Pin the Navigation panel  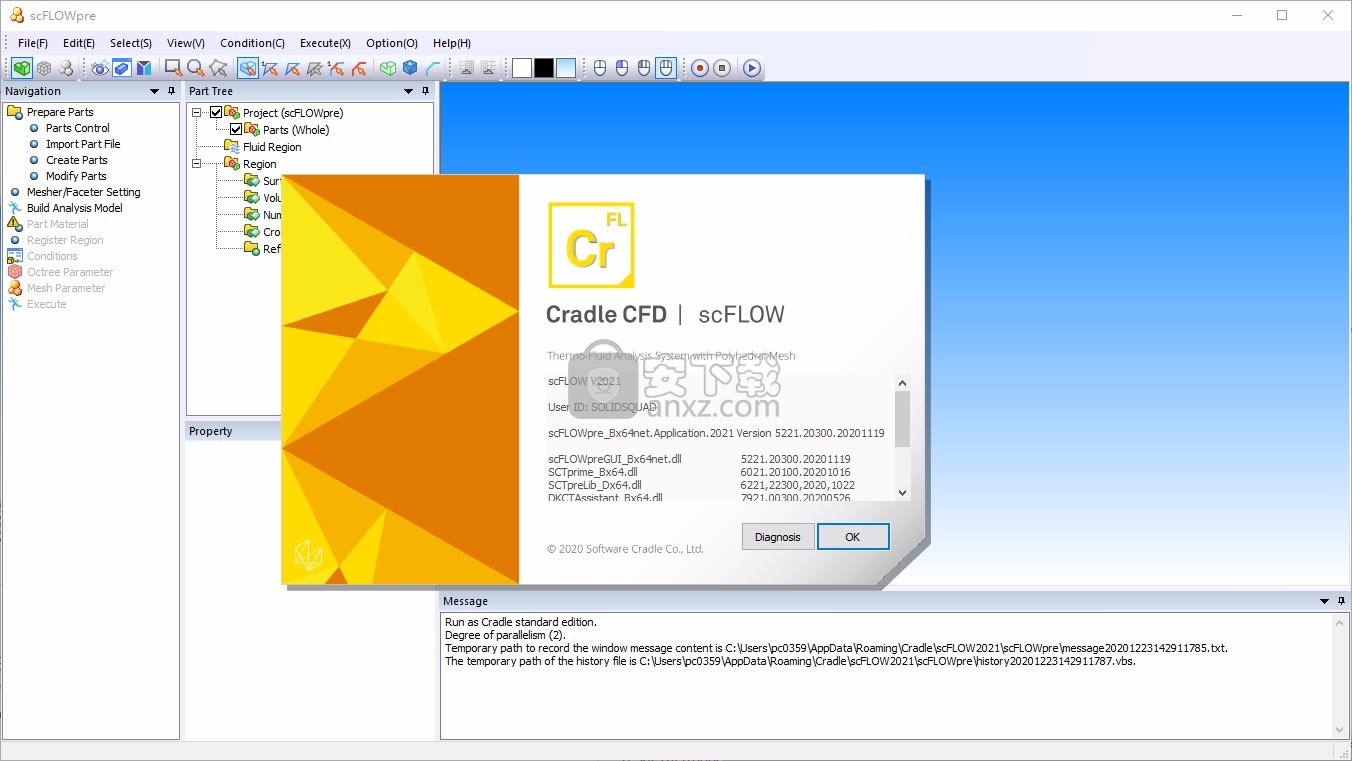point(171,91)
